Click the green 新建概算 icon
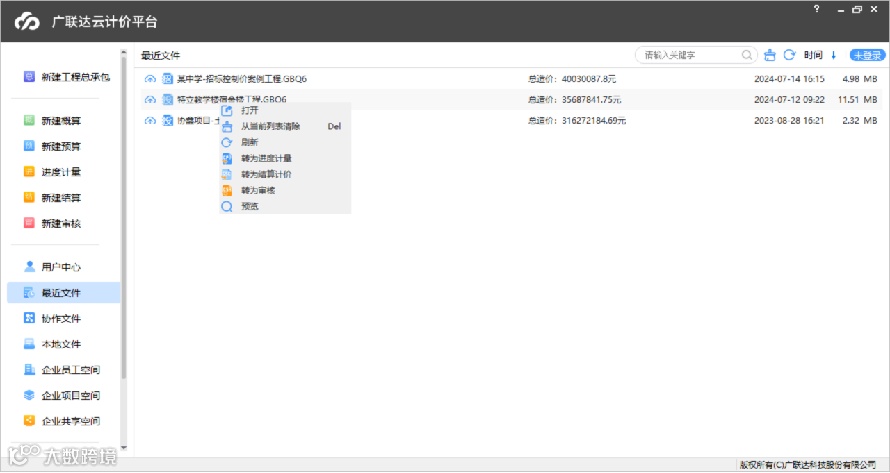Screen dimensions: 890x473 [29, 120]
